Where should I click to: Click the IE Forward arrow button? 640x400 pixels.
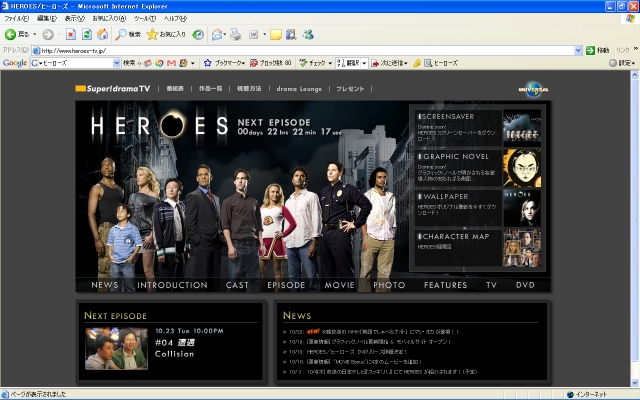48,35
